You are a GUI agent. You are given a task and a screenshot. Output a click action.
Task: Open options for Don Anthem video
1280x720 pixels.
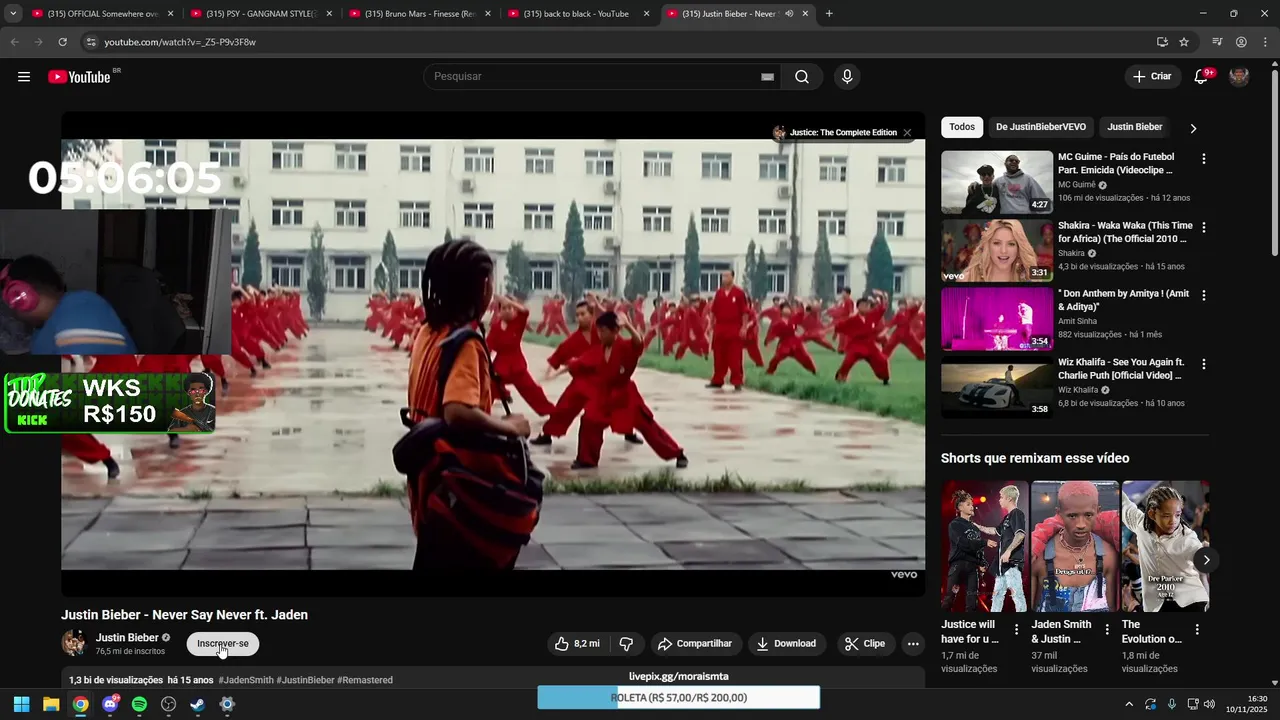tap(1203, 296)
